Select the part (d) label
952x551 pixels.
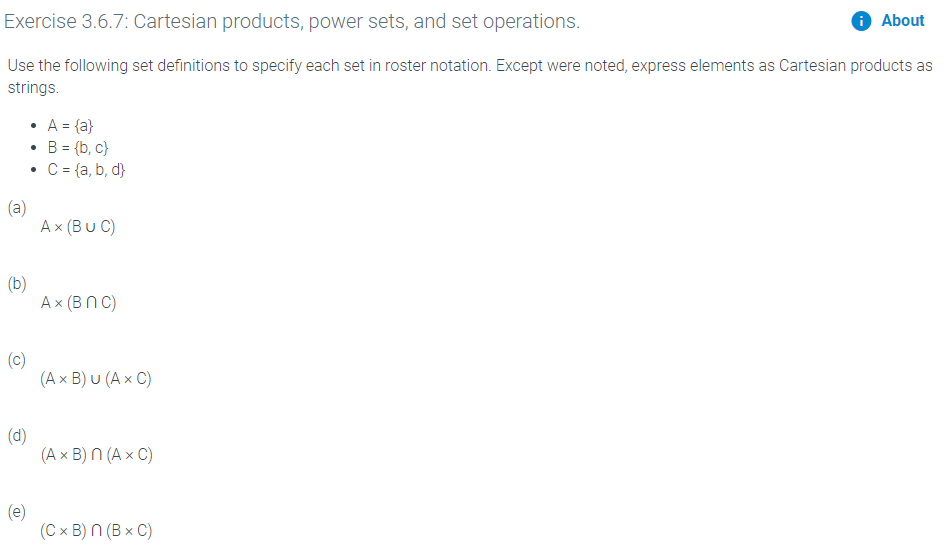17,436
